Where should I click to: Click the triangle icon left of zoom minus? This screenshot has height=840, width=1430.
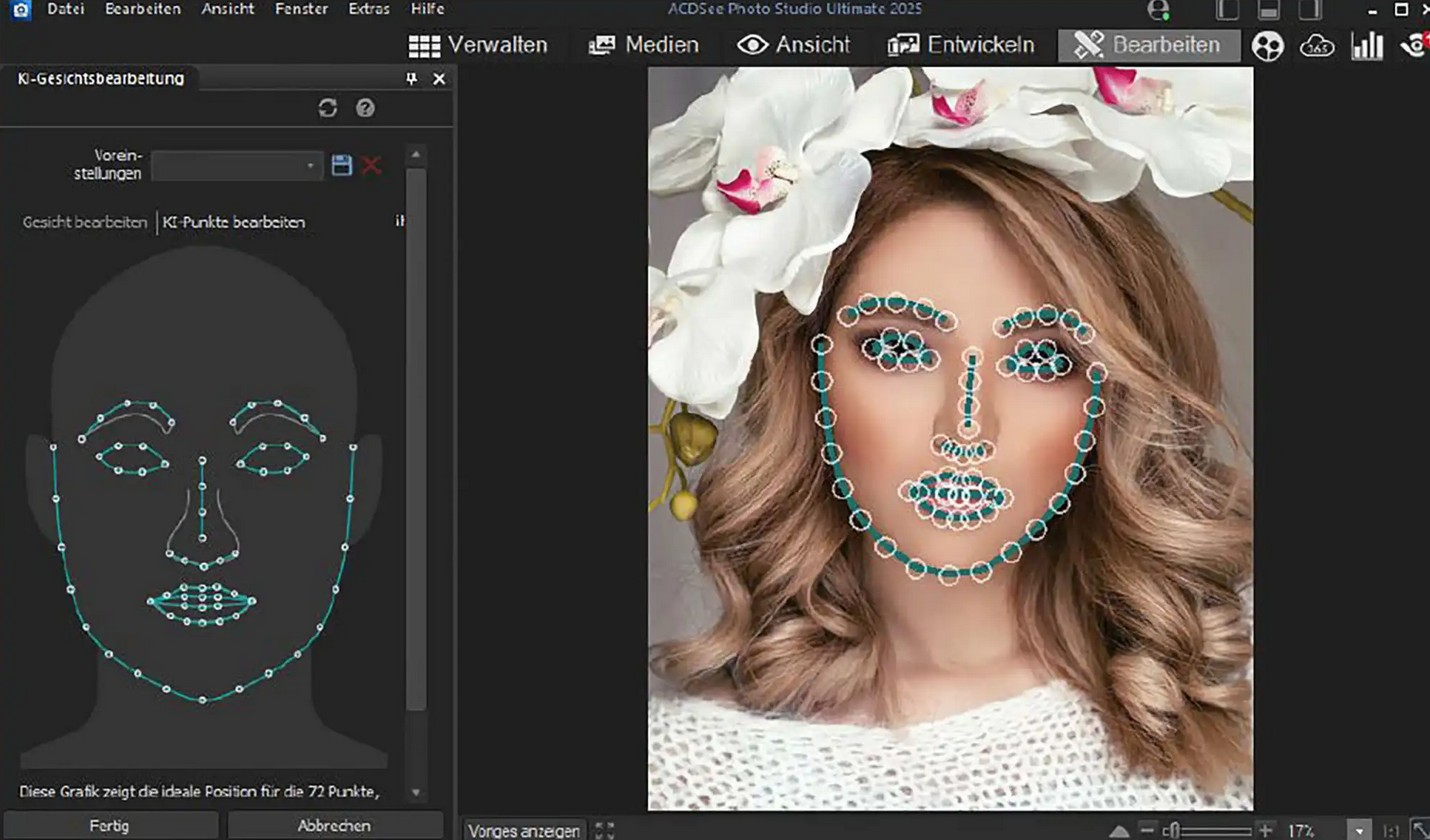click(1120, 831)
